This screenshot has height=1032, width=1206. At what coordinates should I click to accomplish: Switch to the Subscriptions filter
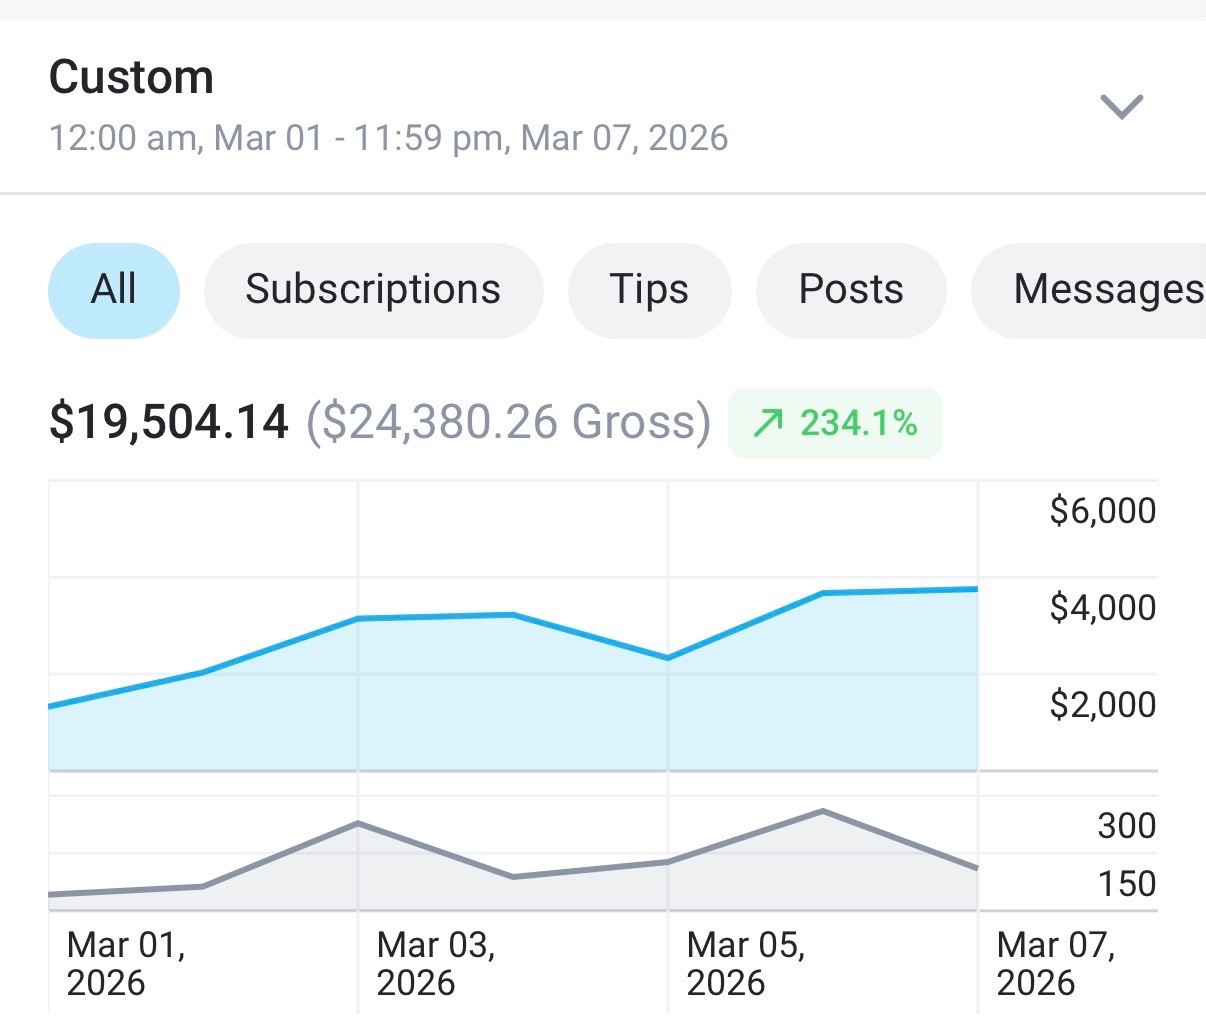tap(373, 290)
